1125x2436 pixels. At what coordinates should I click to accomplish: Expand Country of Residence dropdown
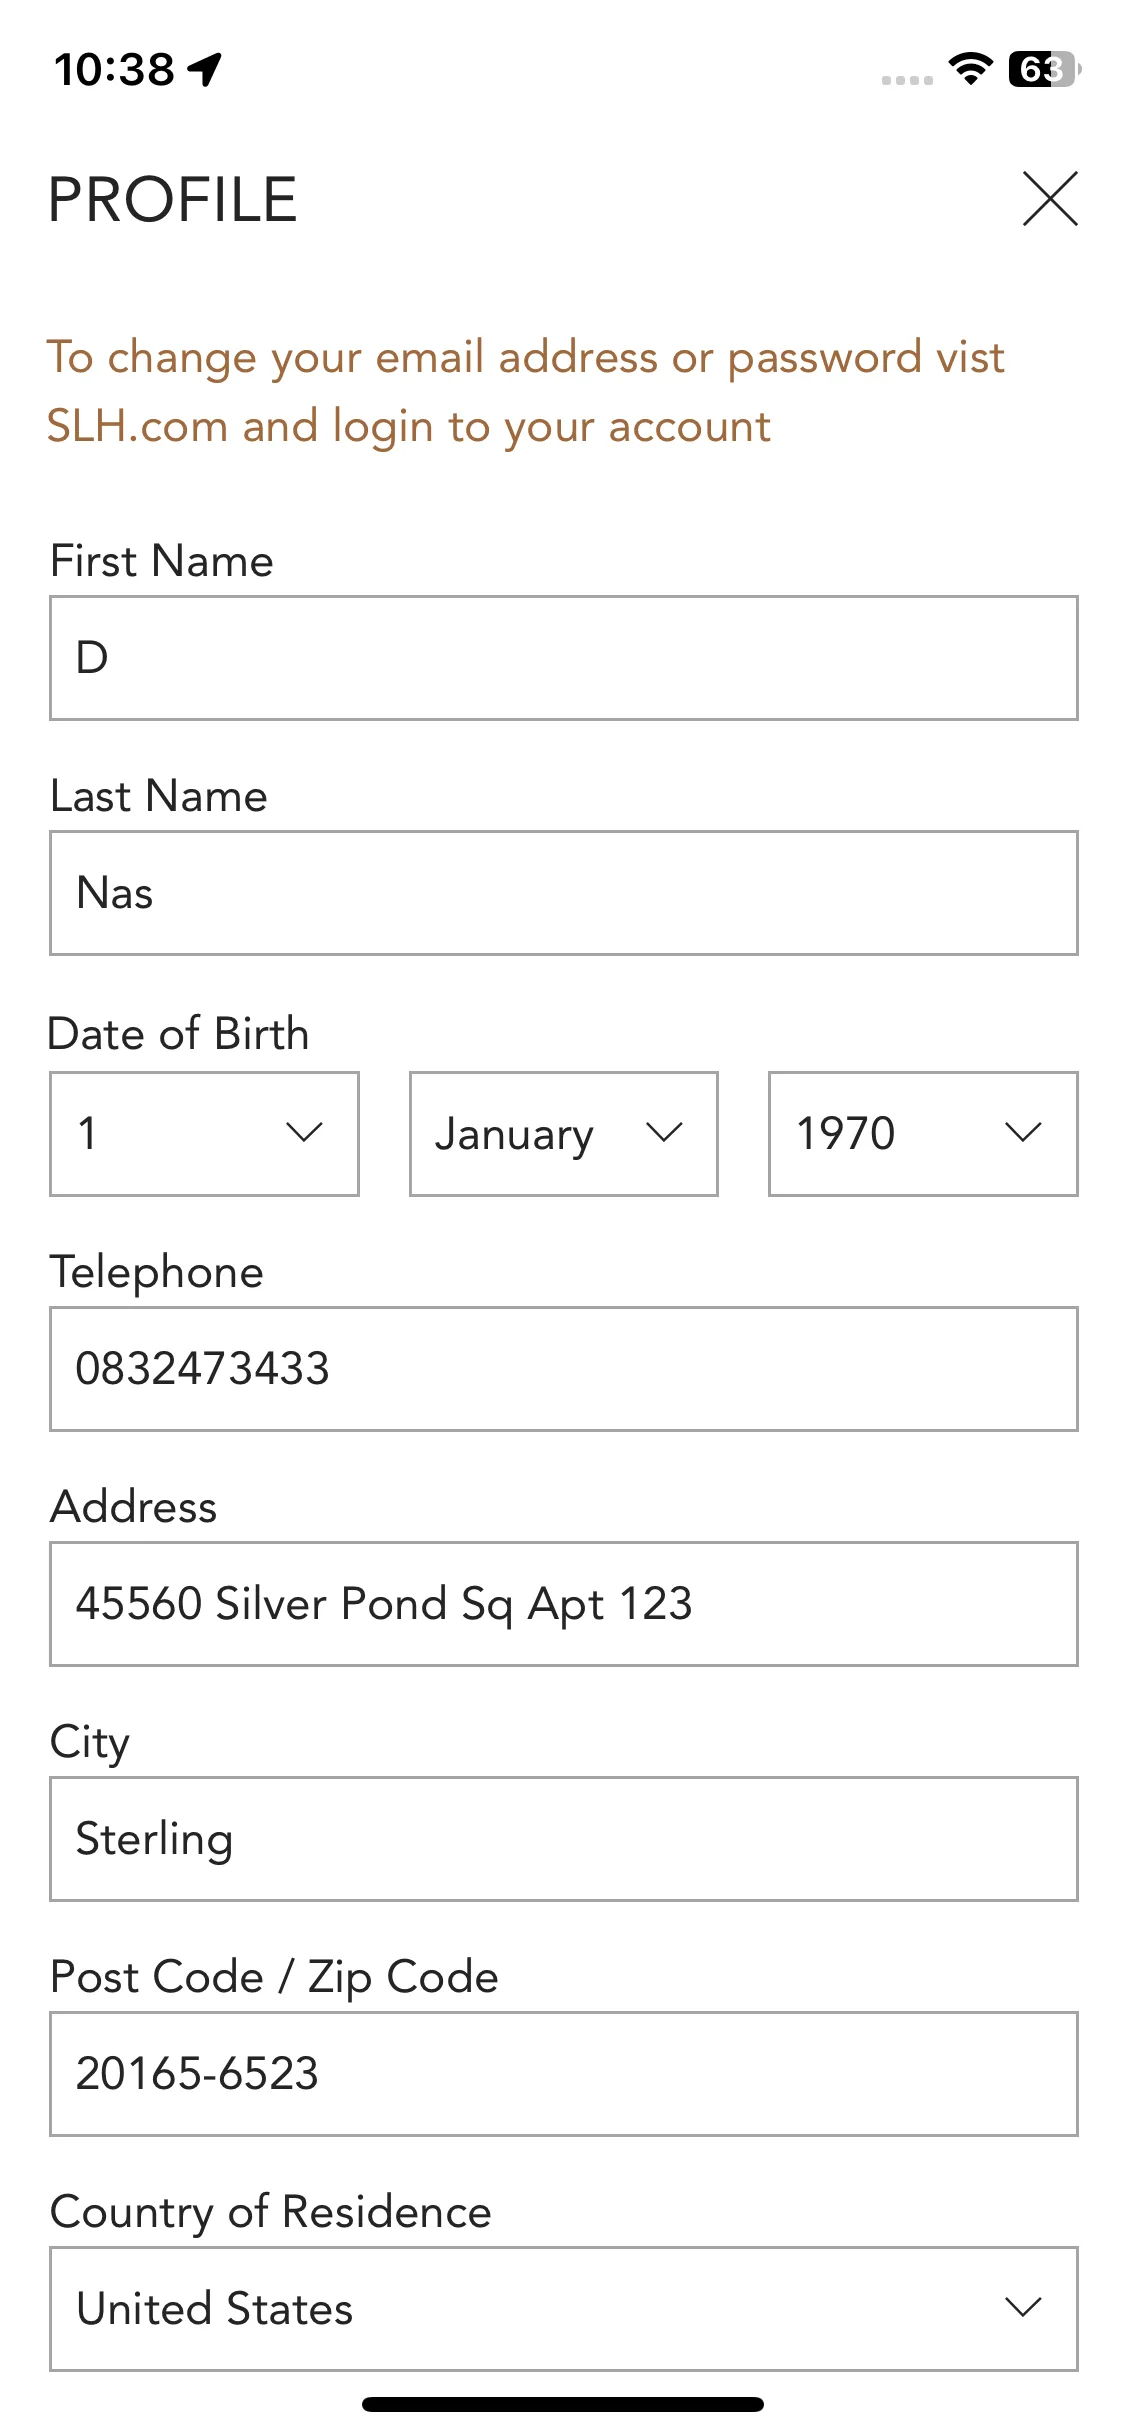tap(564, 2308)
